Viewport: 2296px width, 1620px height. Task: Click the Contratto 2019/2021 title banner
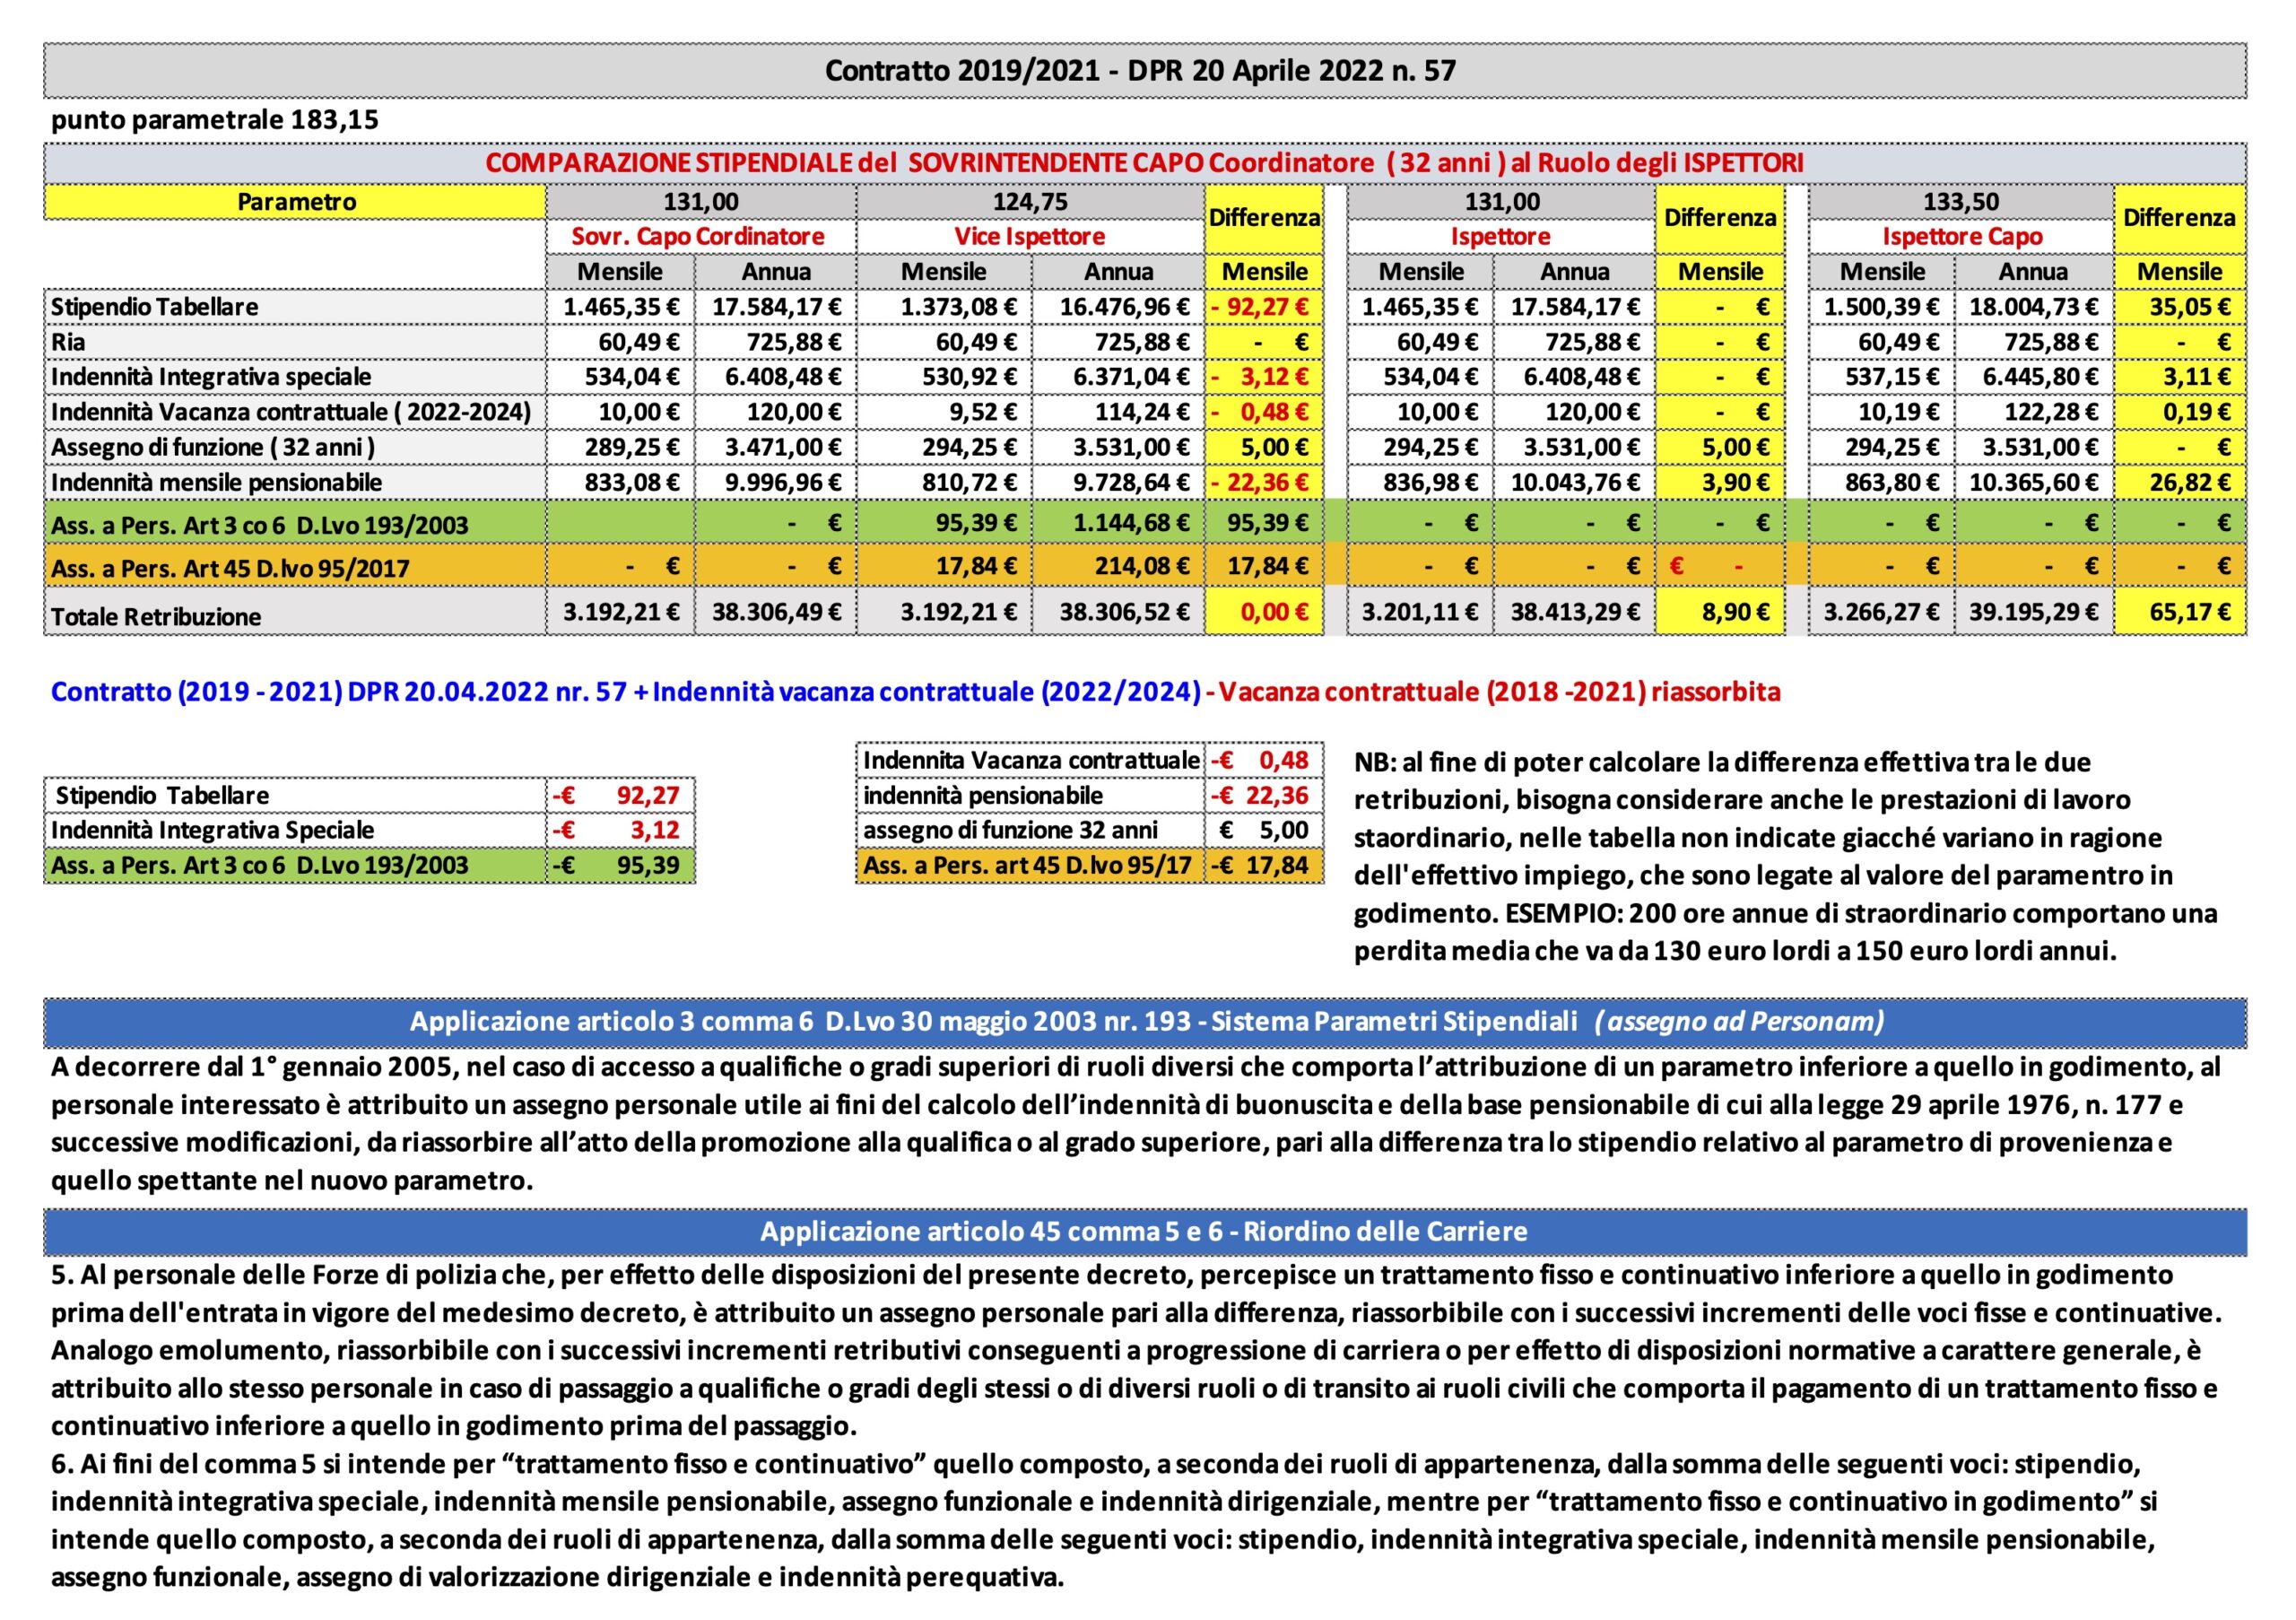click(x=1145, y=70)
